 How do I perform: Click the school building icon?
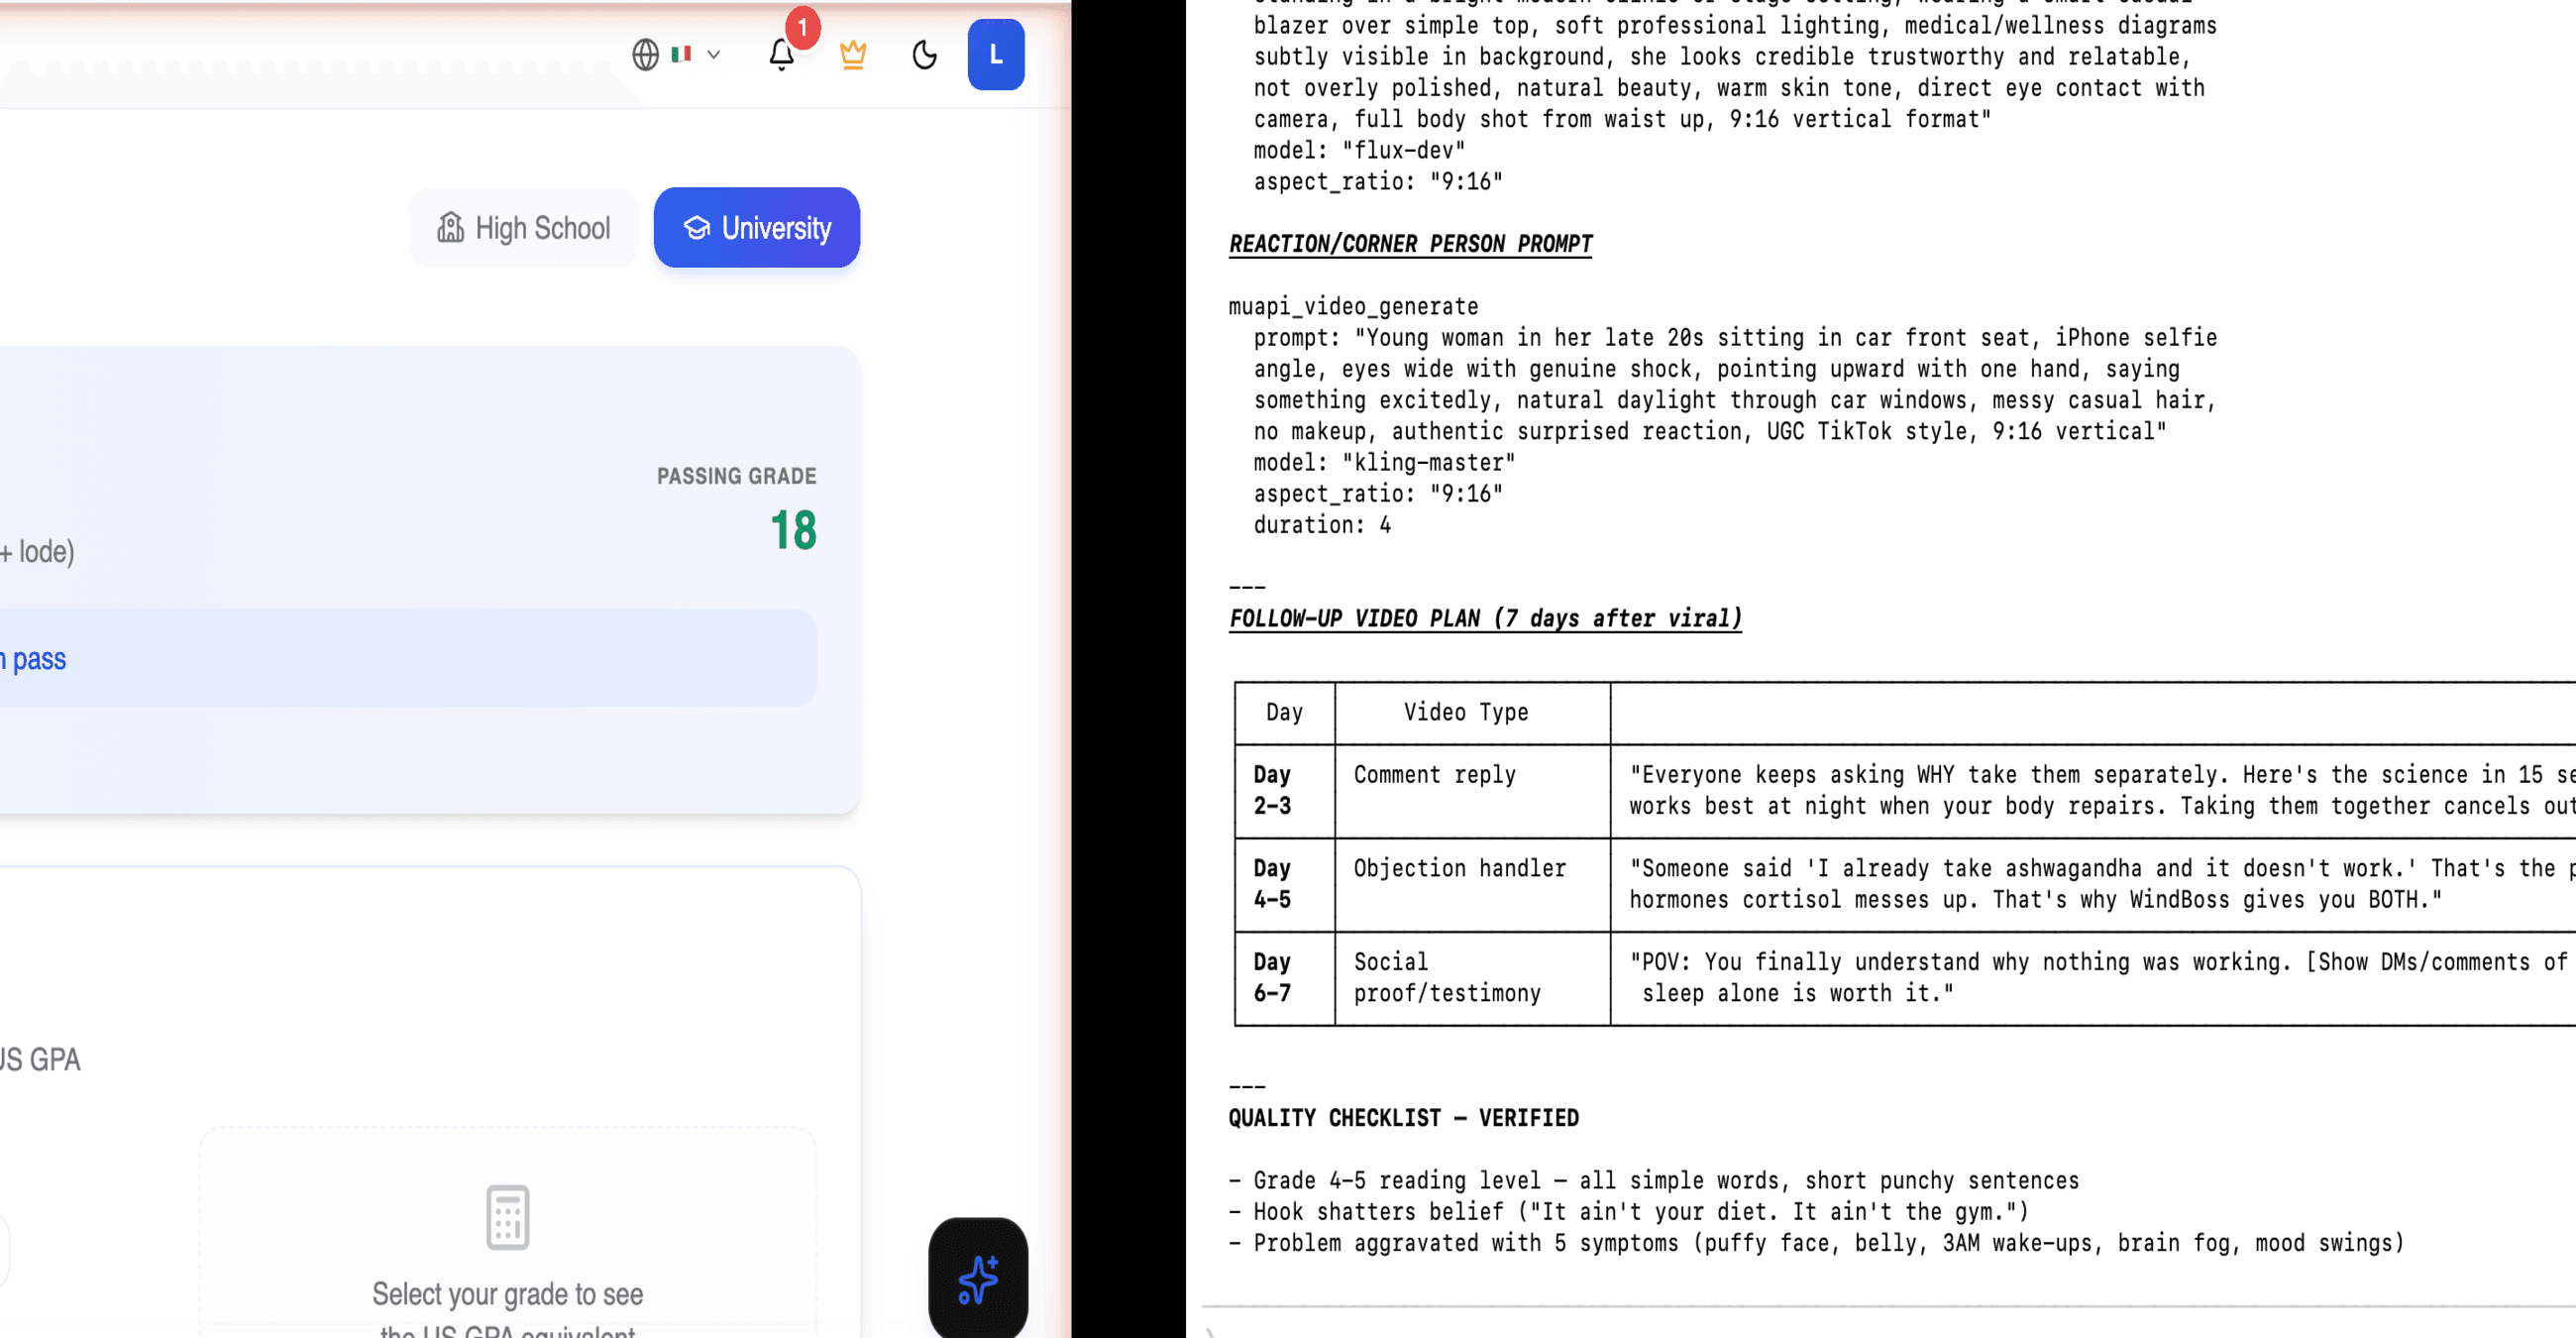[x=450, y=228]
